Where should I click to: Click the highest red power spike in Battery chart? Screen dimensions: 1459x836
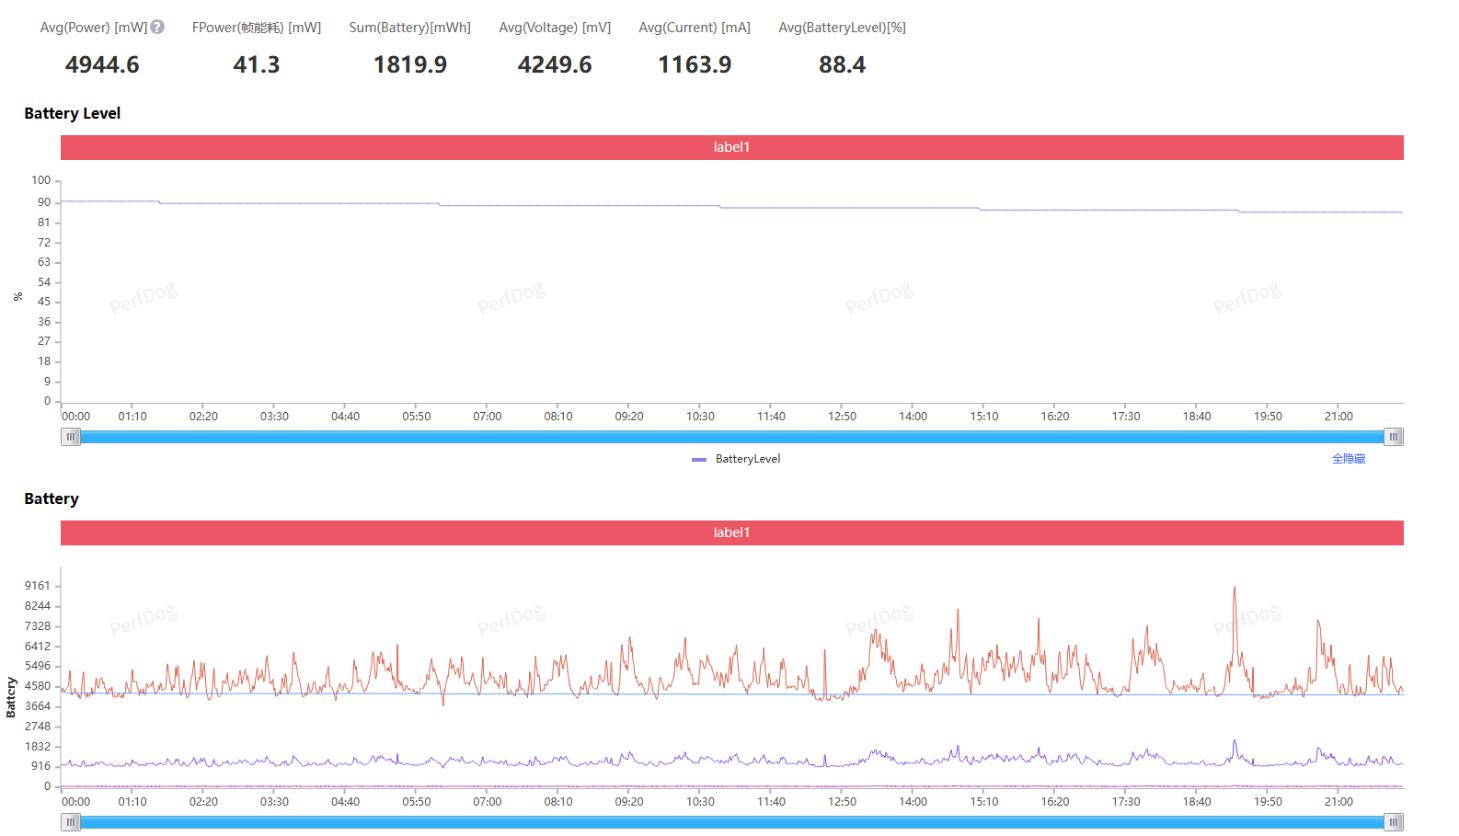(1234, 589)
